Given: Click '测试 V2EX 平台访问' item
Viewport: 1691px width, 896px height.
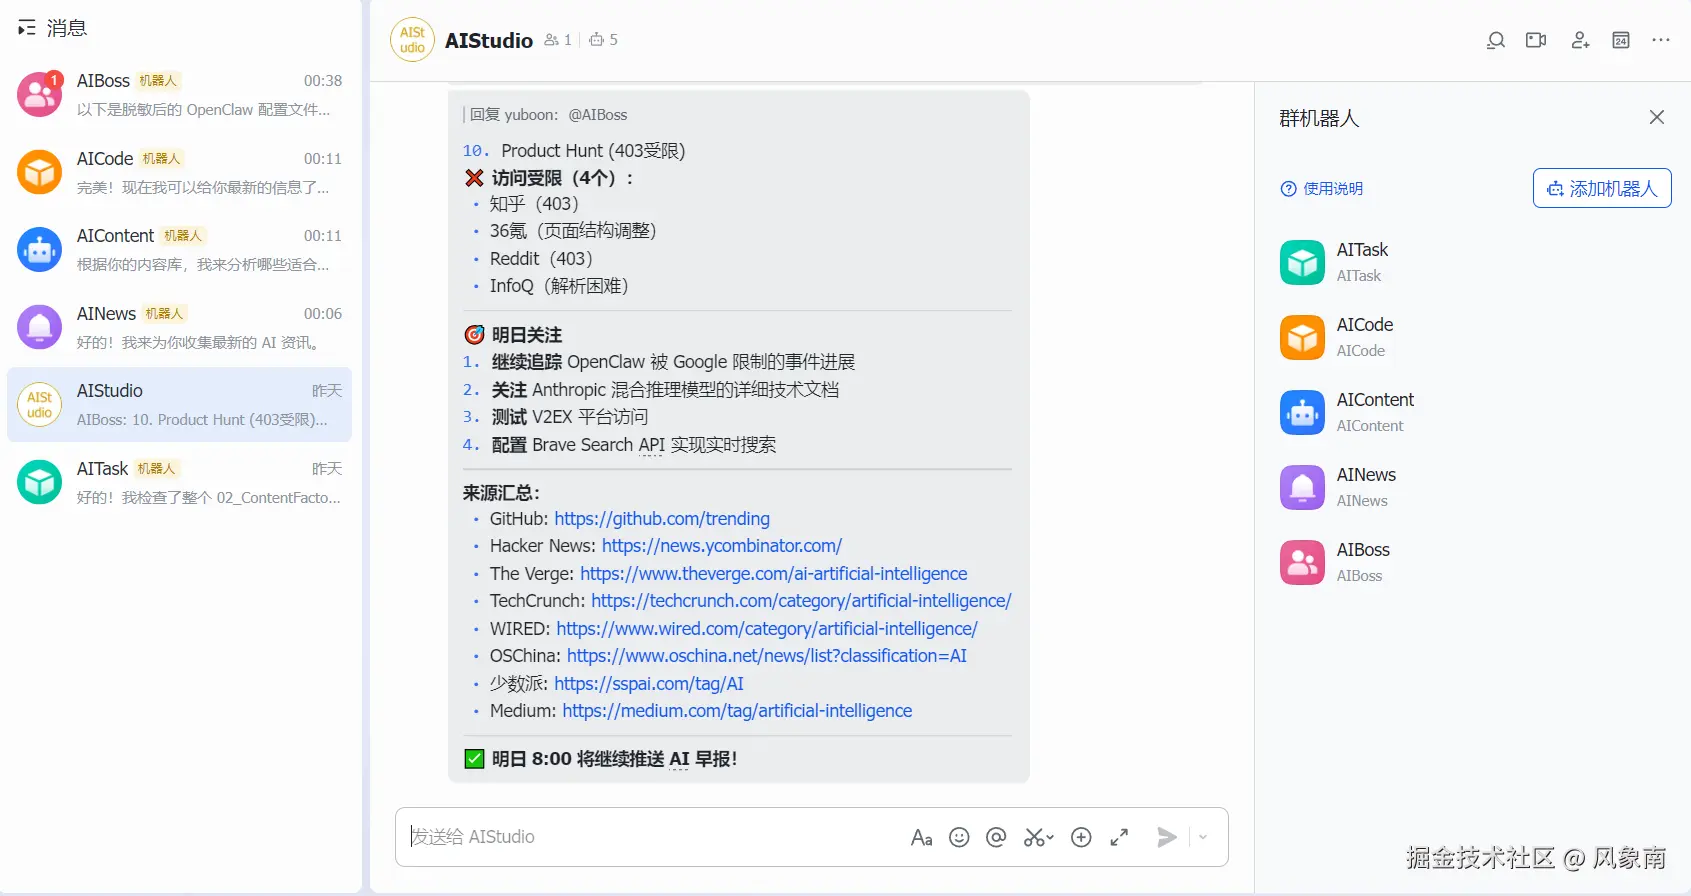Looking at the screenshot, I should [570, 417].
